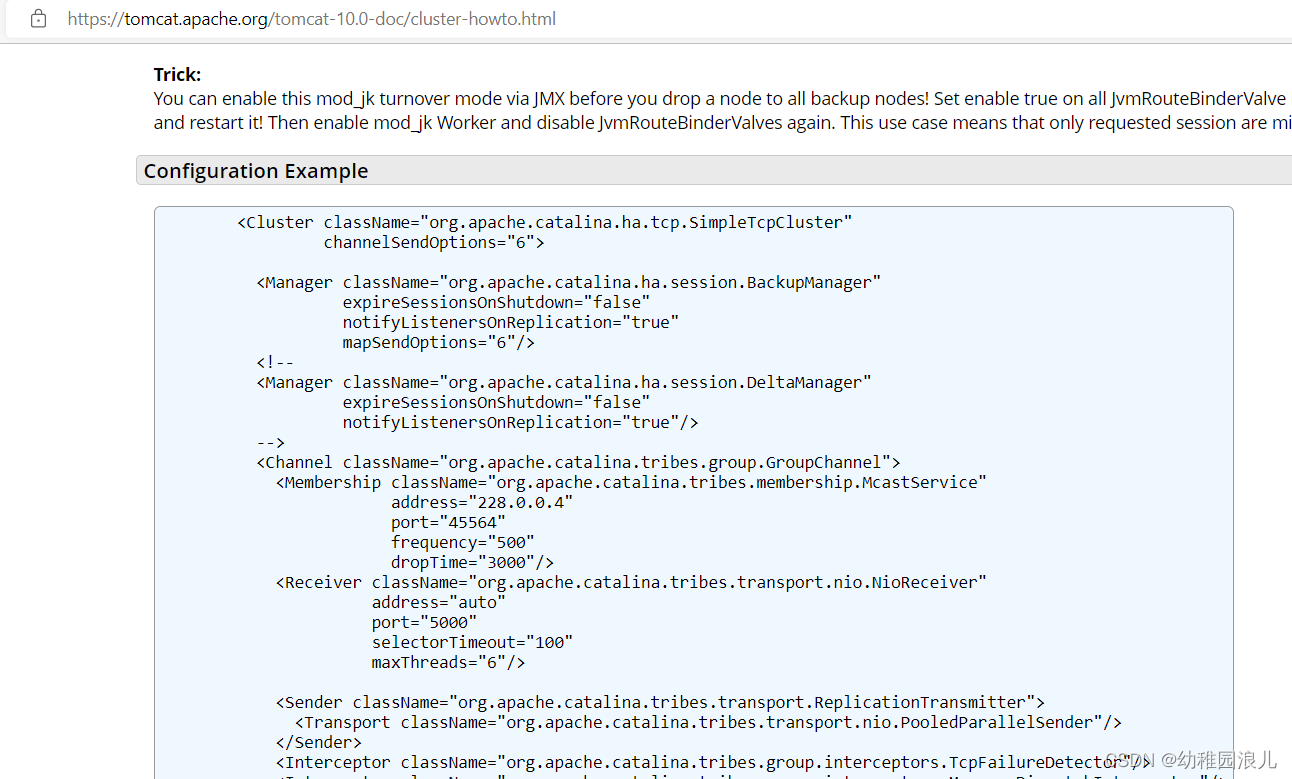This screenshot has width=1292, height=779.
Task: Click the dropTime="3000" line
Action: pyautogui.click(x=473, y=562)
